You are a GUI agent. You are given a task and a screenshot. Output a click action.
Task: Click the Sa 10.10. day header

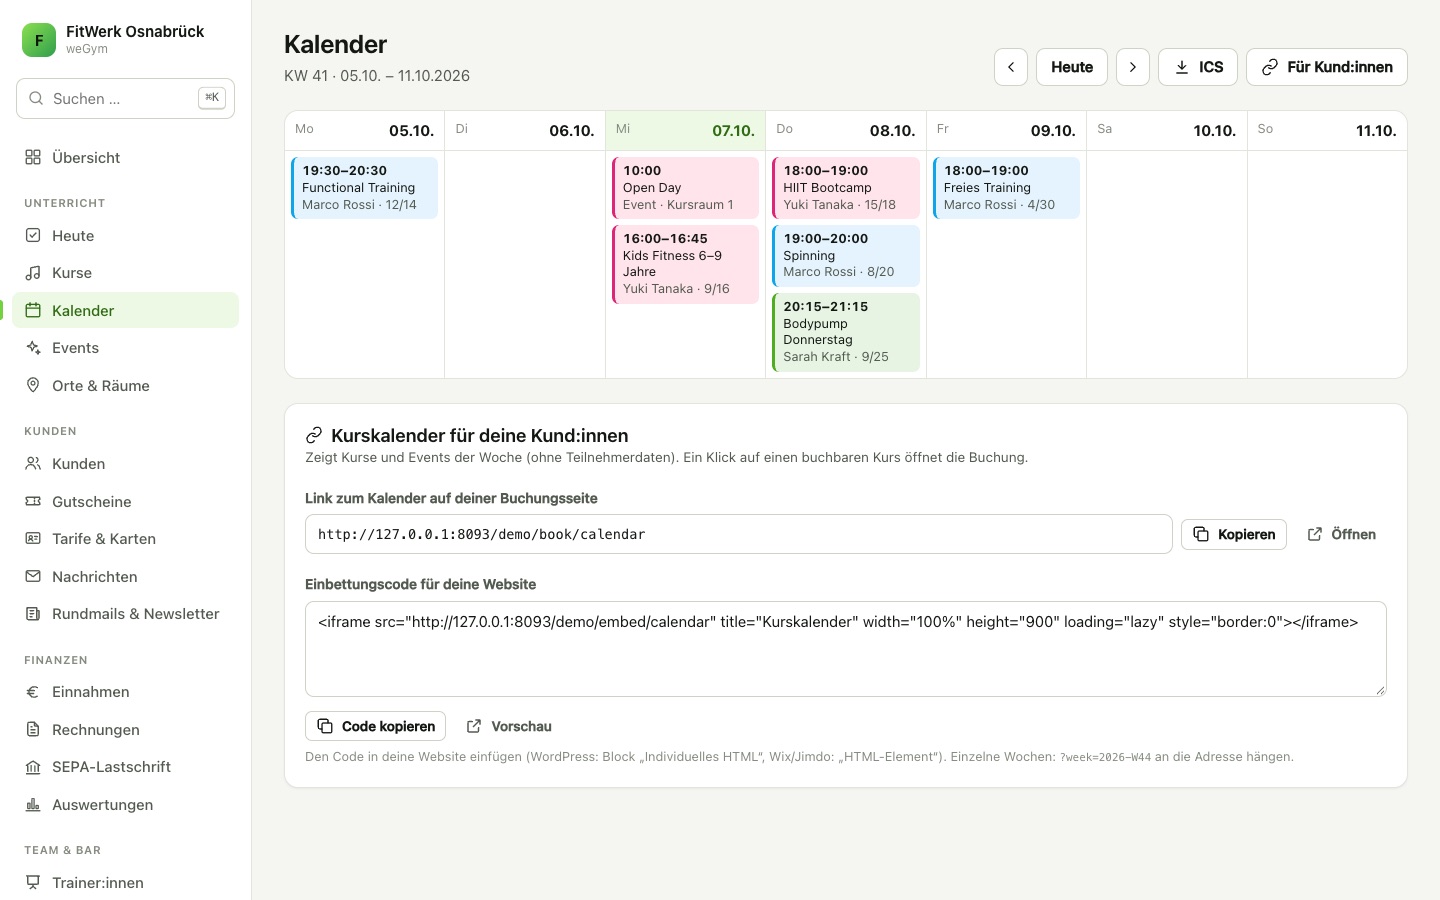[1166, 130]
